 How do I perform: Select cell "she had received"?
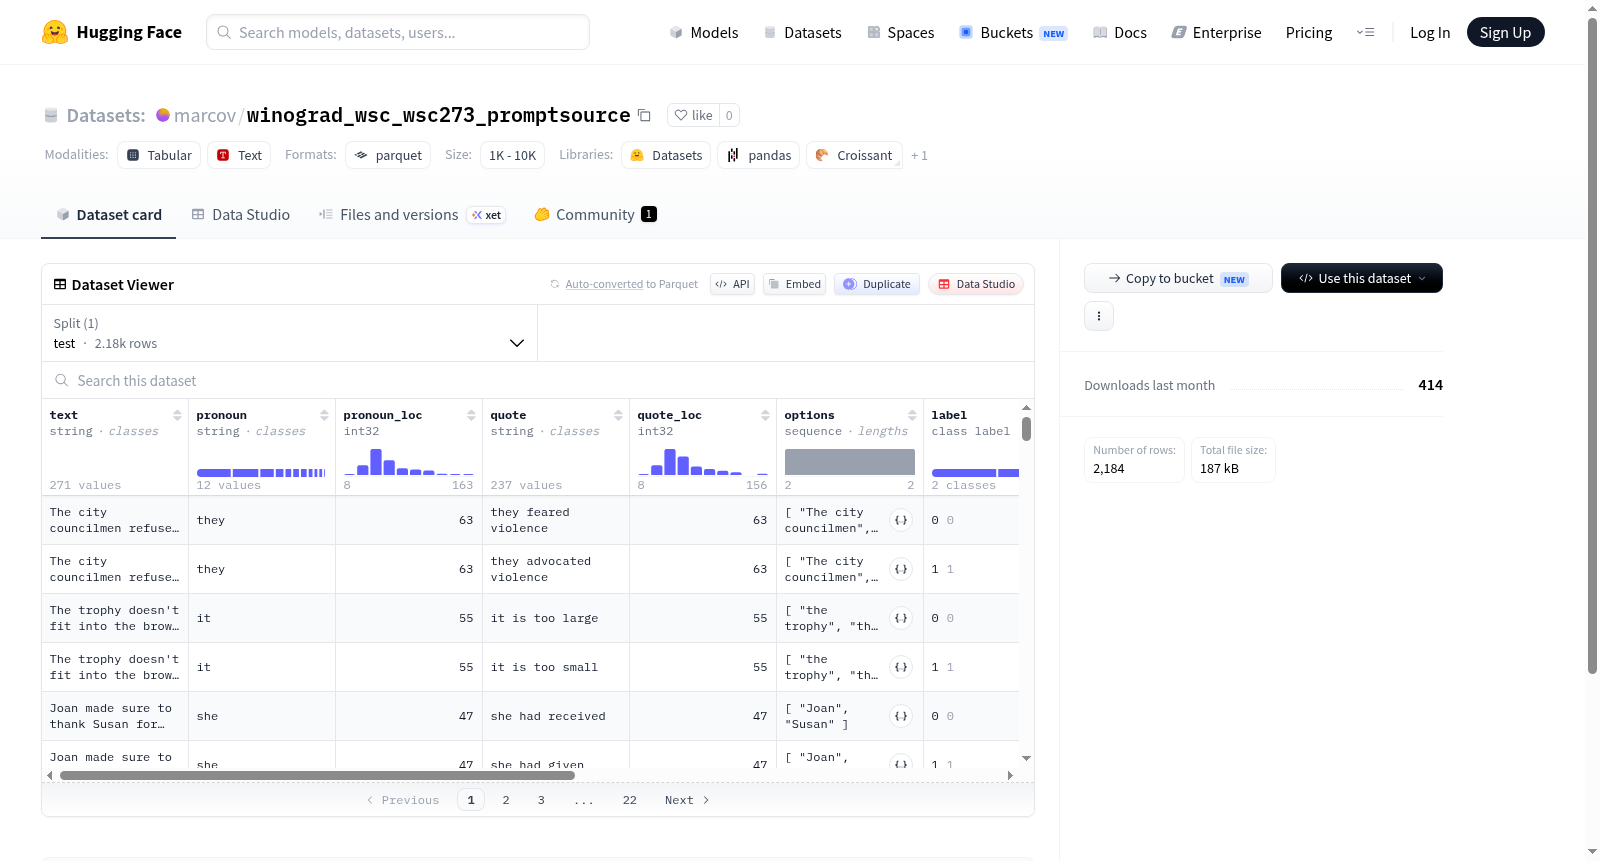[556, 716]
